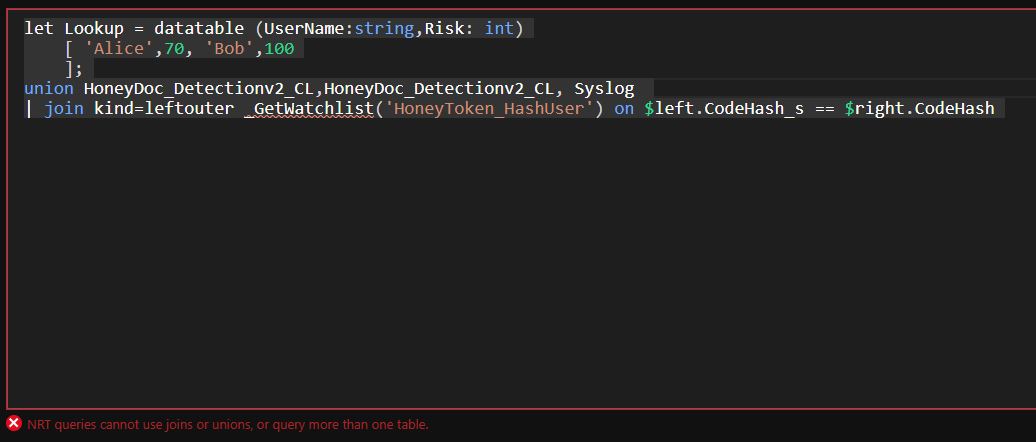Place cursor on the value 100
Viewport: 1036px width, 442px height.
(x=279, y=48)
